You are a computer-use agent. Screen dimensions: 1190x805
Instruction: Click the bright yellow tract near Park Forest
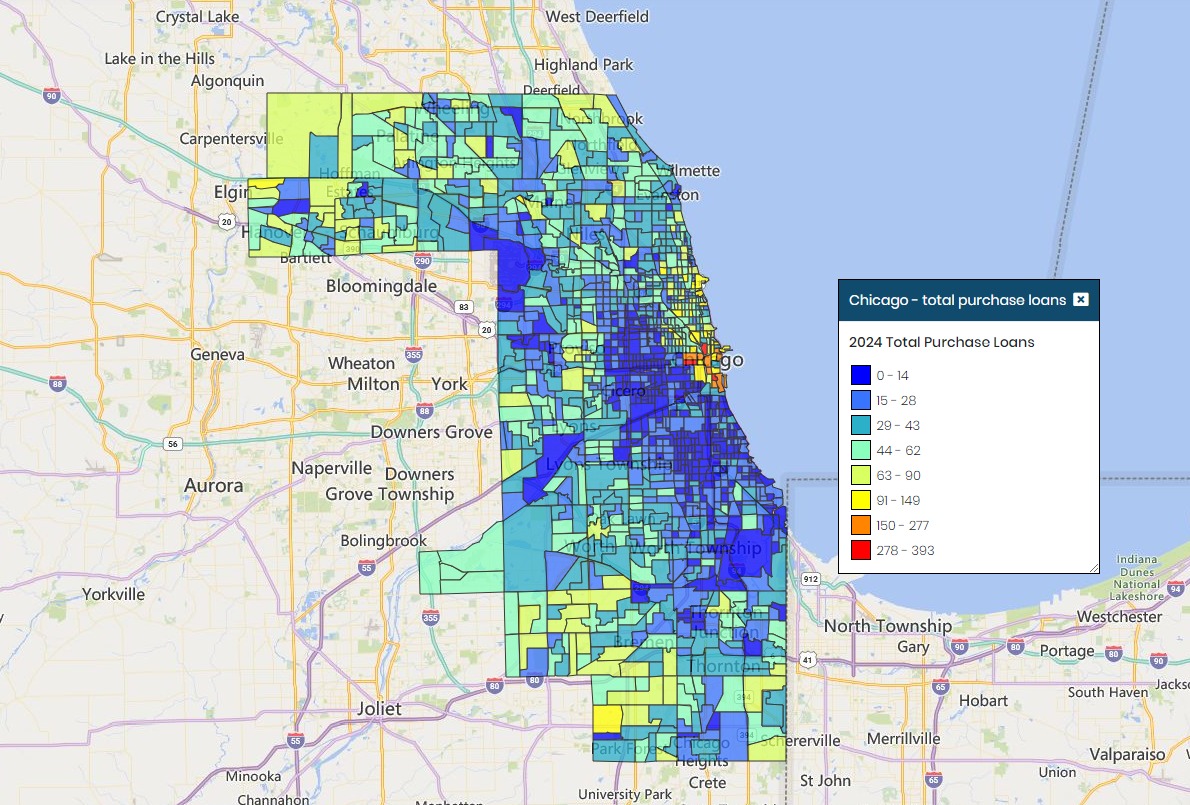click(x=607, y=719)
